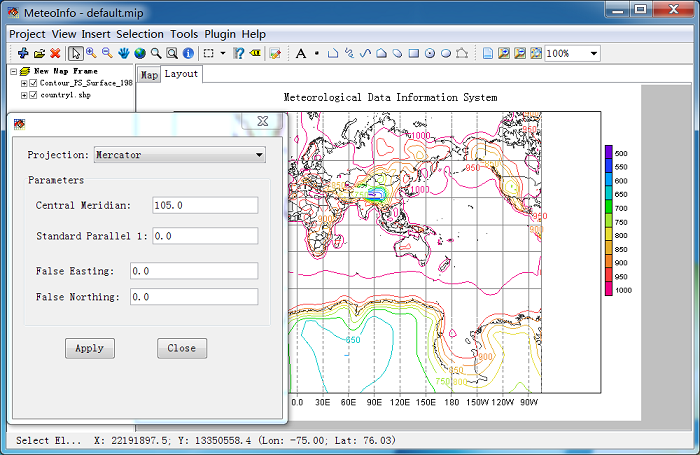Click the layout Page Zoom Out icon
This screenshot has width=700, height=455.
point(520,54)
